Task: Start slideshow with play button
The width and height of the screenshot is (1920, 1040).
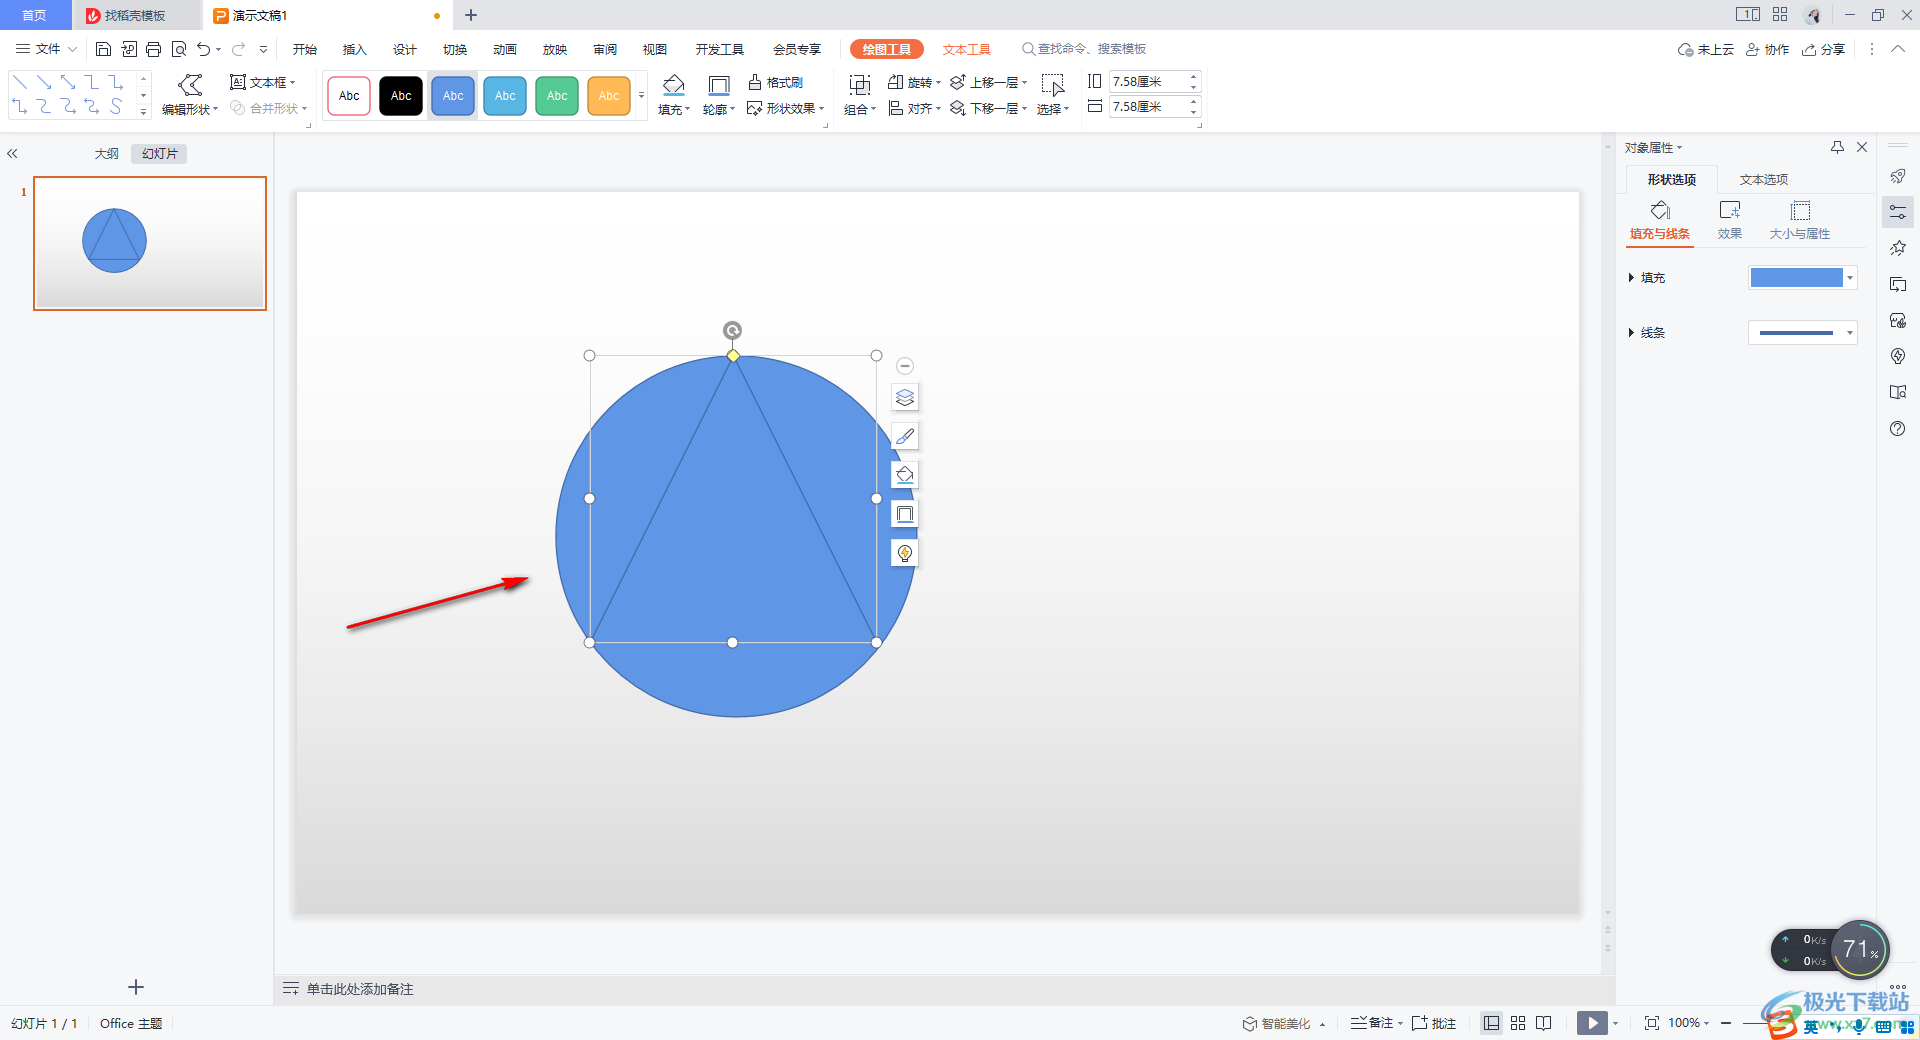Action: tap(1592, 1023)
